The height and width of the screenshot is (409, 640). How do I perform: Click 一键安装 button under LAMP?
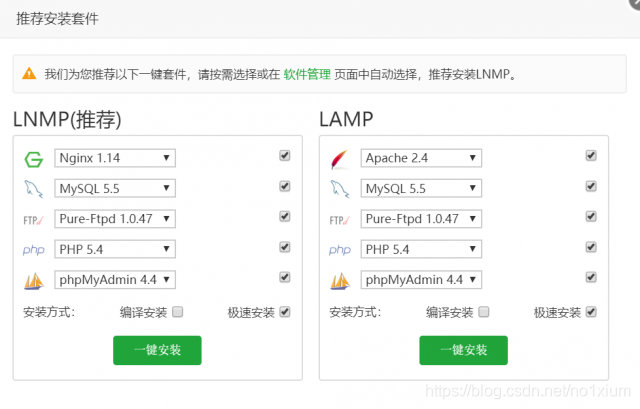point(463,350)
